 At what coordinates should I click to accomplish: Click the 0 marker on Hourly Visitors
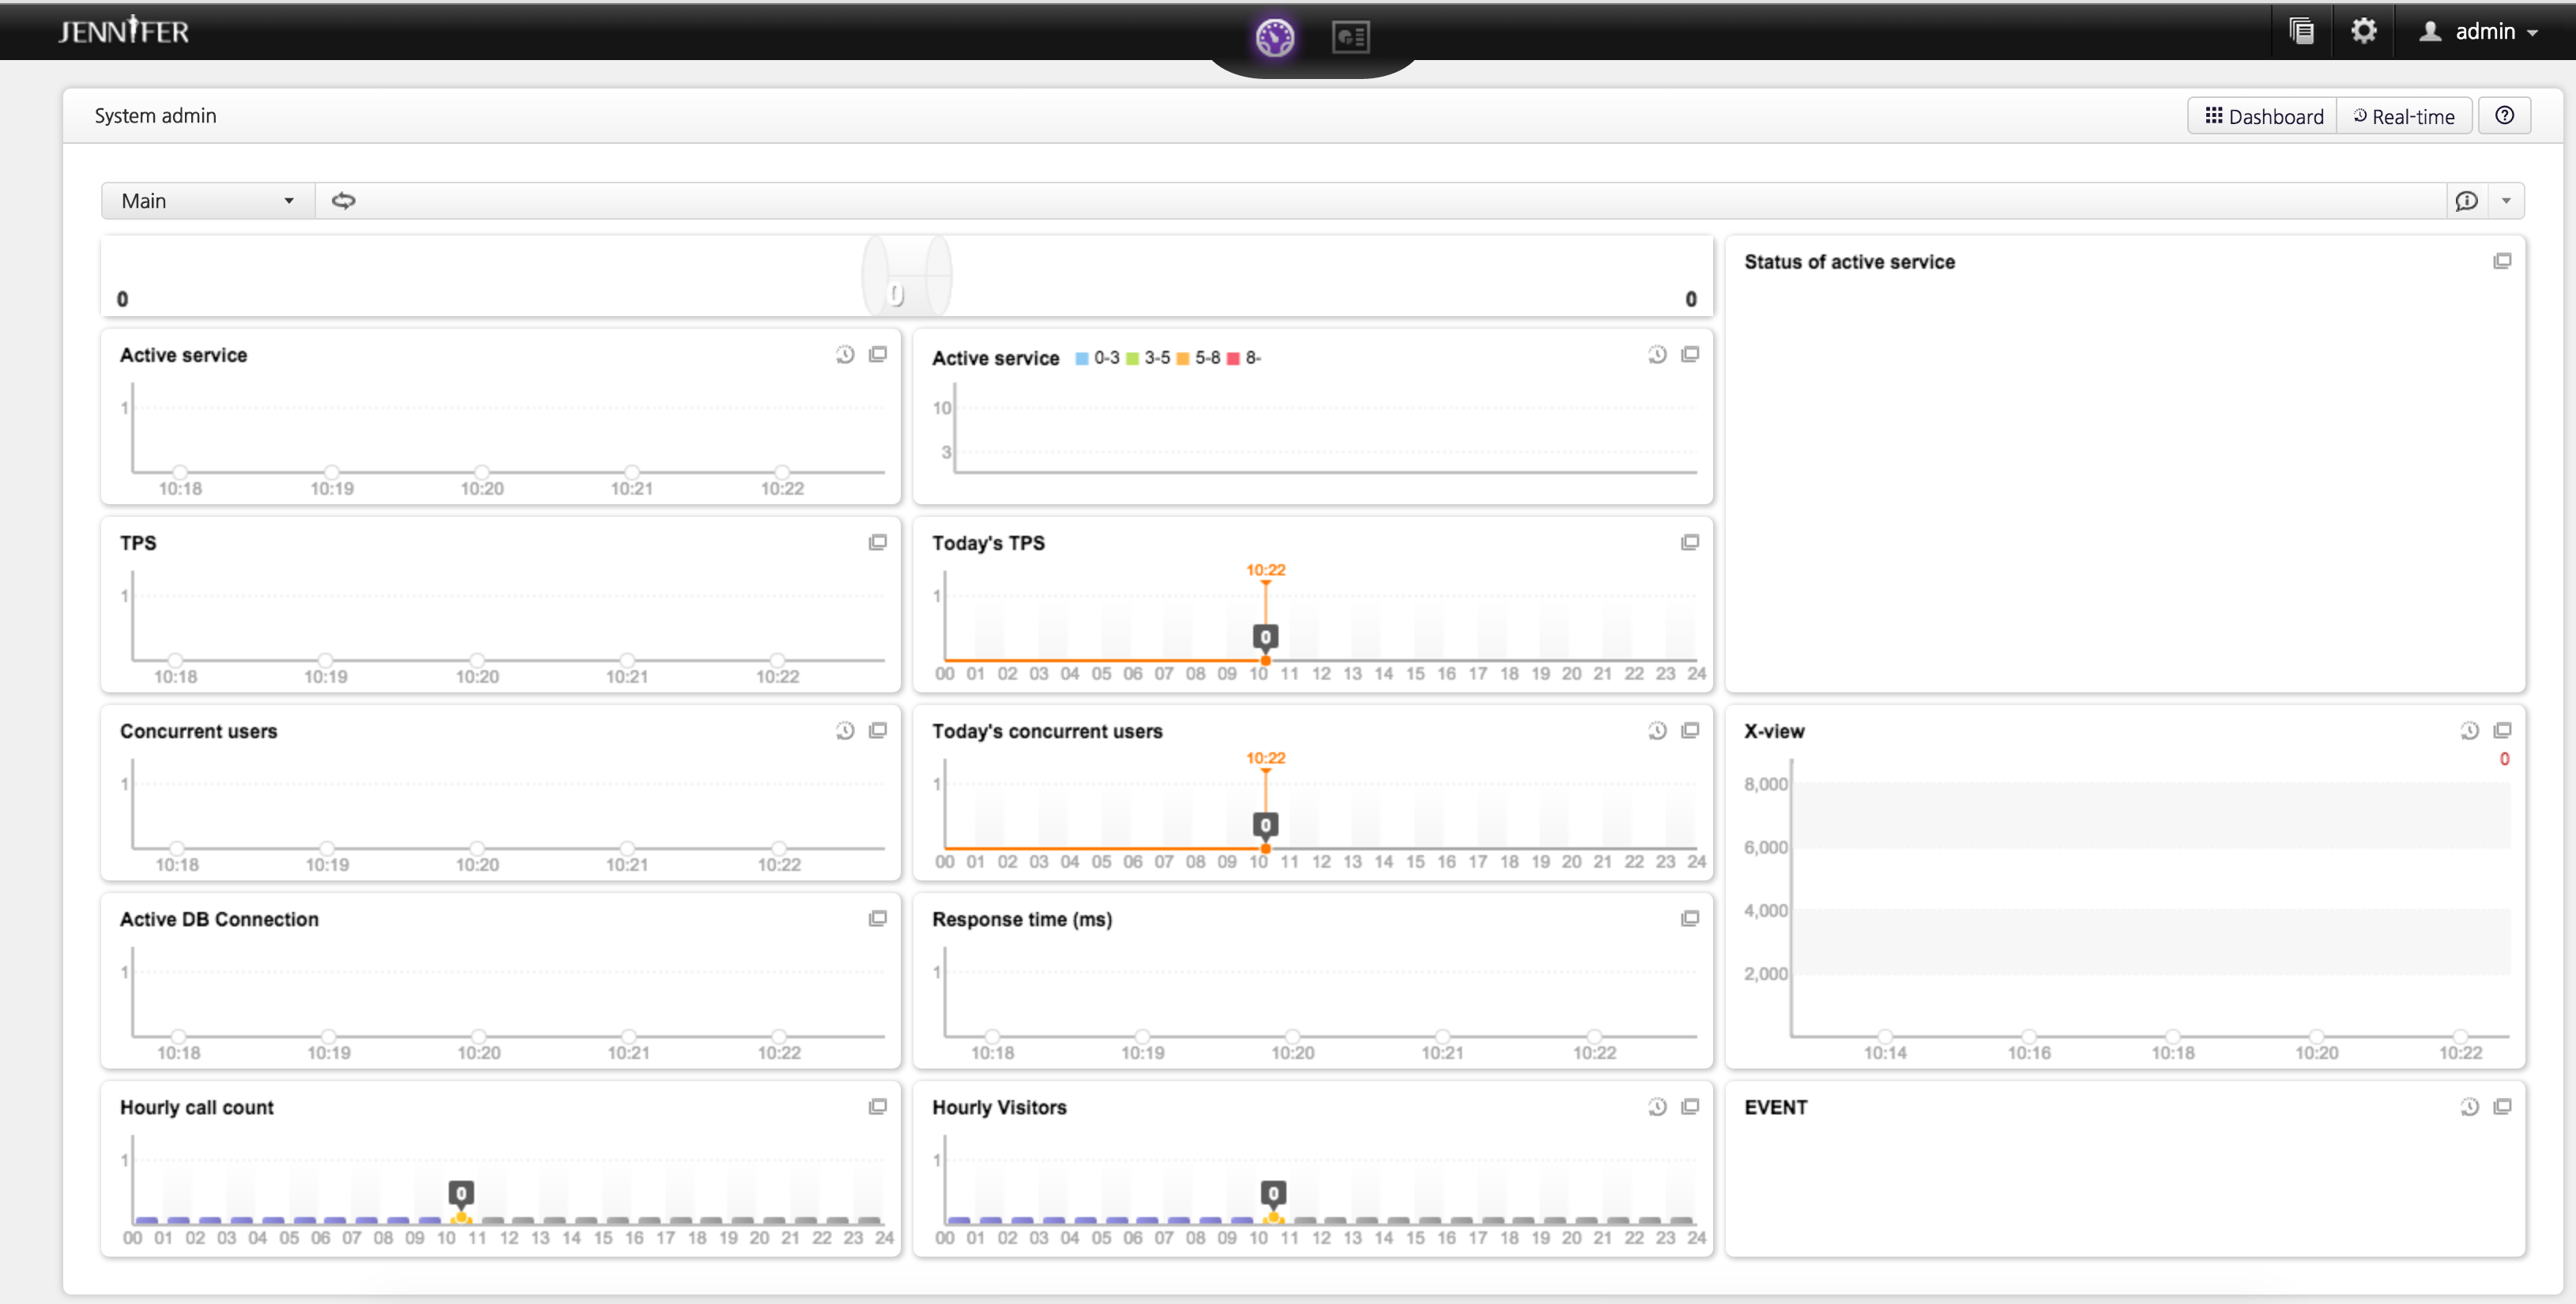click(1273, 1193)
